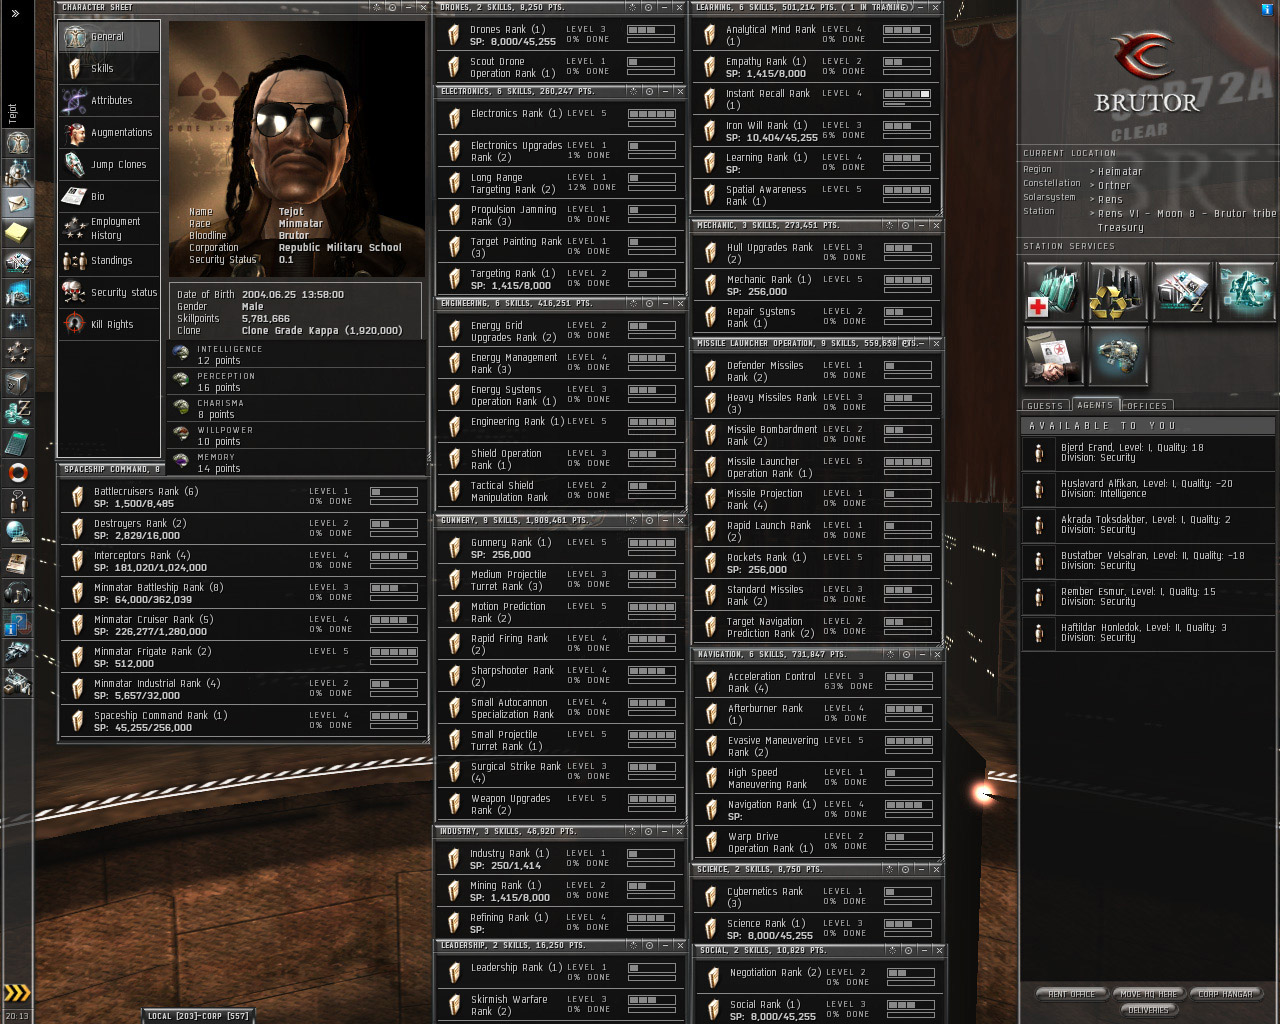Open Jump Clones in character sheet menu

pyautogui.click(x=109, y=165)
